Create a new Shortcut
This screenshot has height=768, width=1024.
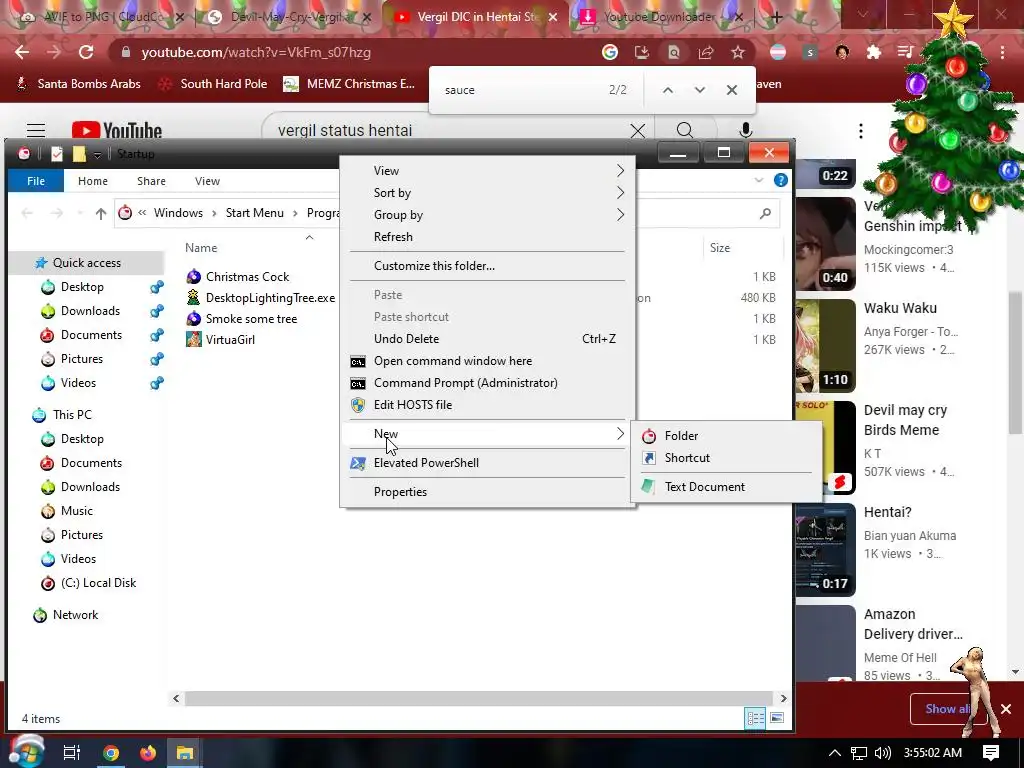coord(726,458)
